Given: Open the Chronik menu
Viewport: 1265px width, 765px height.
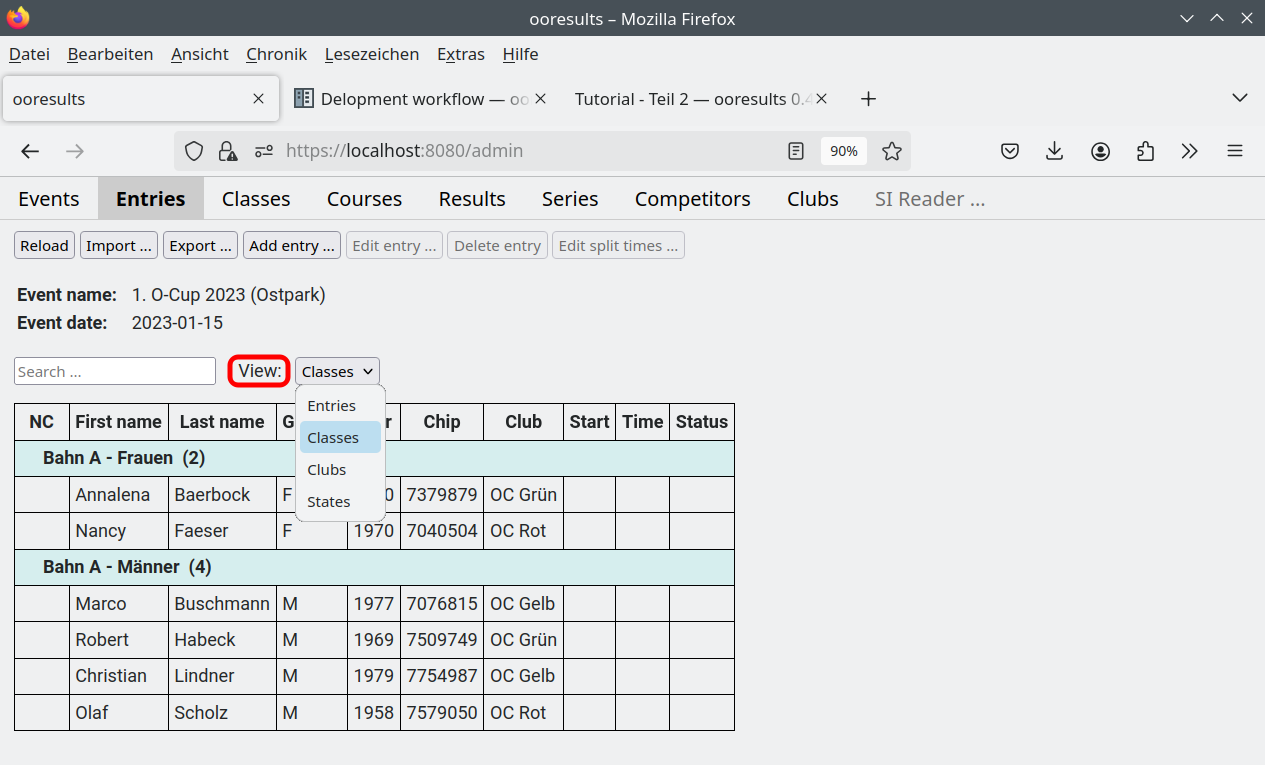Looking at the screenshot, I should pyautogui.click(x=276, y=54).
